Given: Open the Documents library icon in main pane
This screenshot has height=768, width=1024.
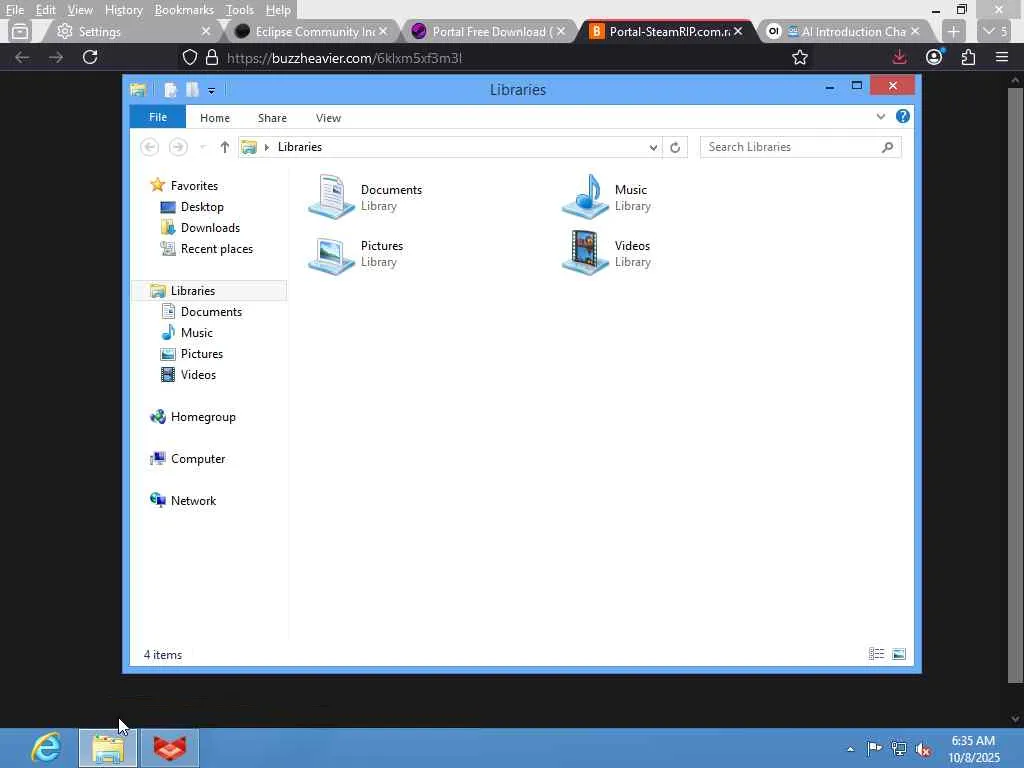Looking at the screenshot, I should (x=331, y=197).
